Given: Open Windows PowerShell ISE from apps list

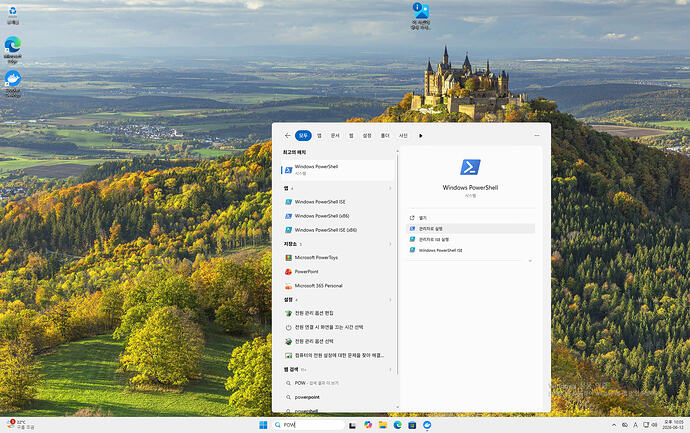Looking at the screenshot, I should (x=338, y=202).
